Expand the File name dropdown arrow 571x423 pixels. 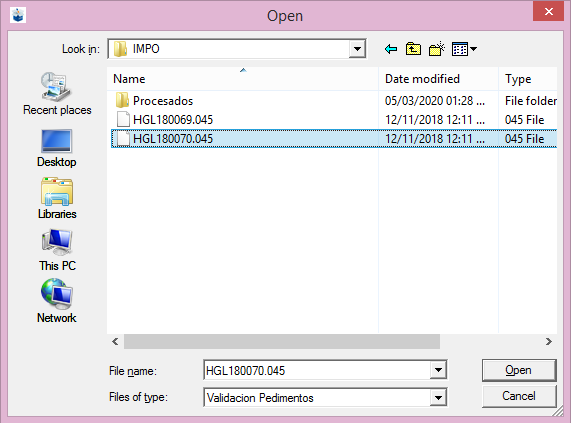tap(438, 370)
